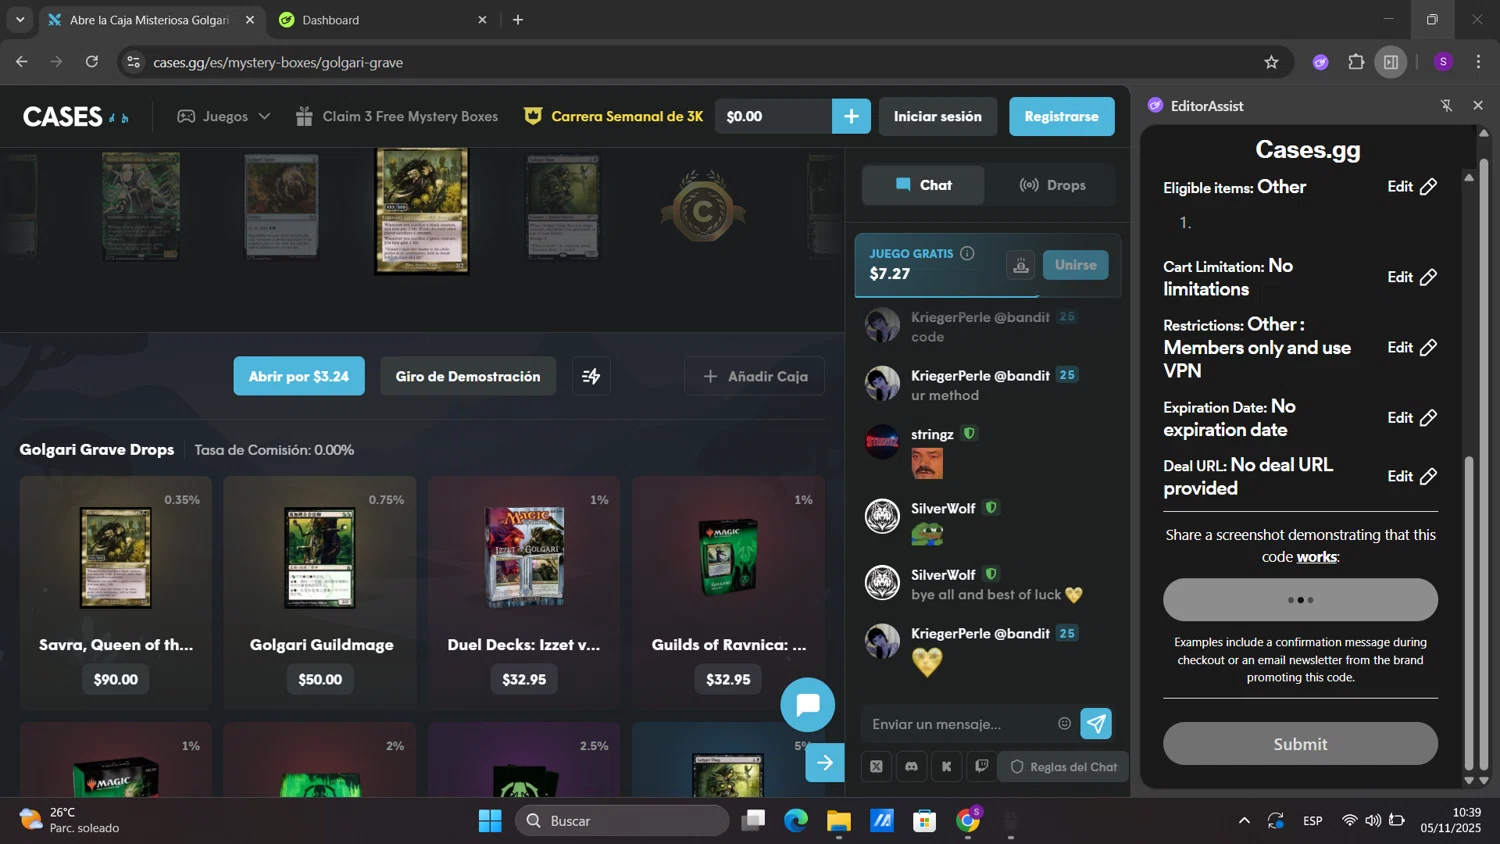Image resolution: width=1500 pixels, height=844 pixels.
Task: Click the purple EditorAssist extension icon
Action: [1320, 62]
